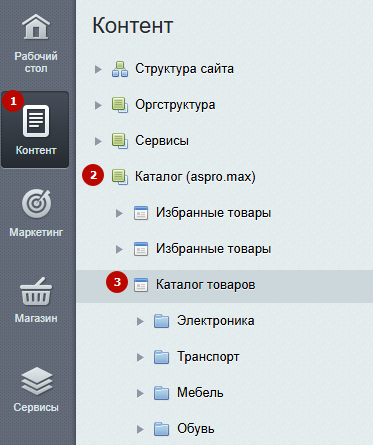This screenshot has height=445, width=373.
Task: Expand the Транспорт section arrow
Action: click(140, 357)
